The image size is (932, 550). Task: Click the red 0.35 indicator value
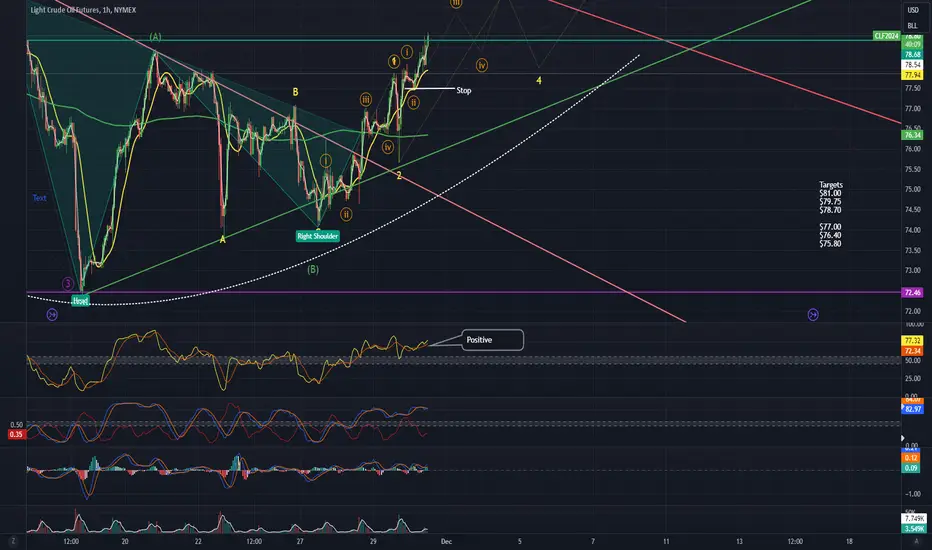16,435
